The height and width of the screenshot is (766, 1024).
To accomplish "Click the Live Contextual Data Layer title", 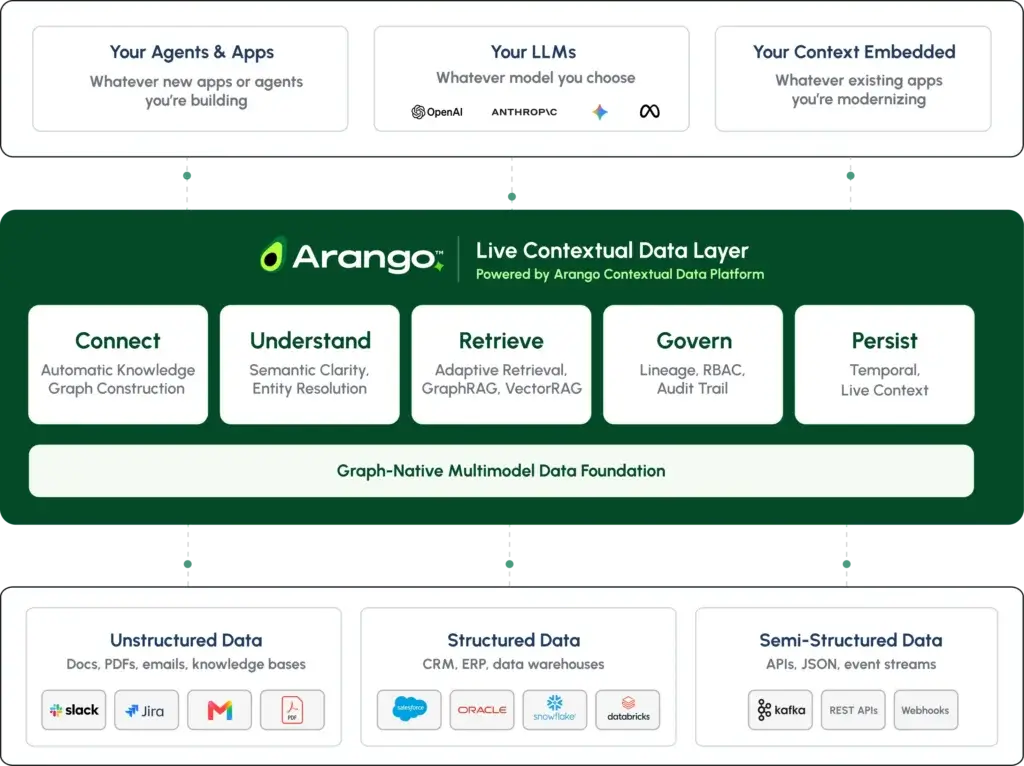I will pyautogui.click(x=612, y=251).
